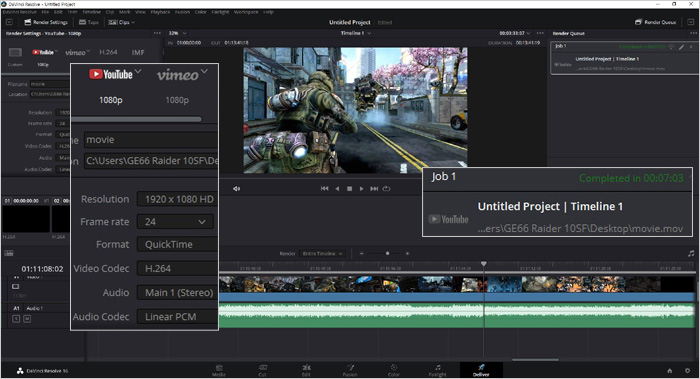Switch to the Cut page
The width and height of the screenshot is (700, 379).
[x=262, y=370]
